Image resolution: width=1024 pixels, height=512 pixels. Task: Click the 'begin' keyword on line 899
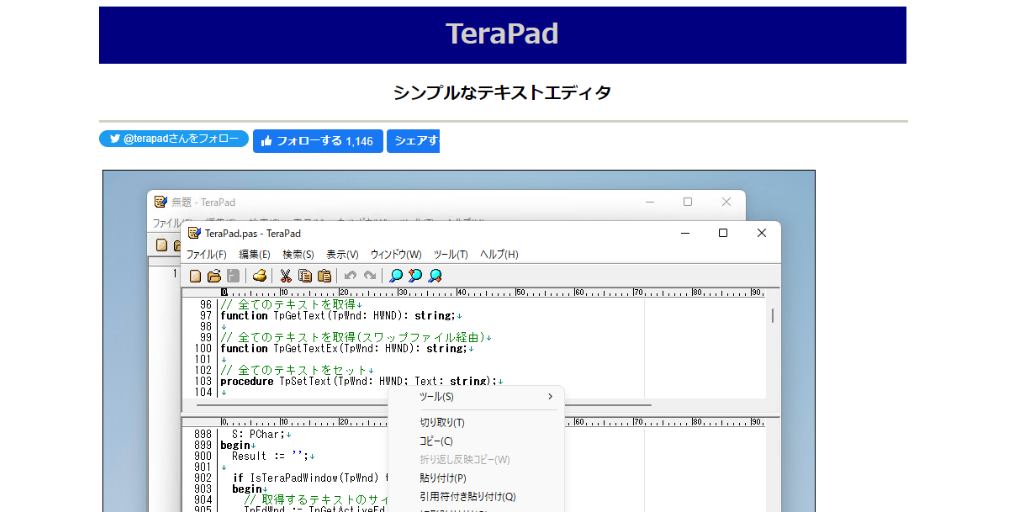[x=235, y=445]
